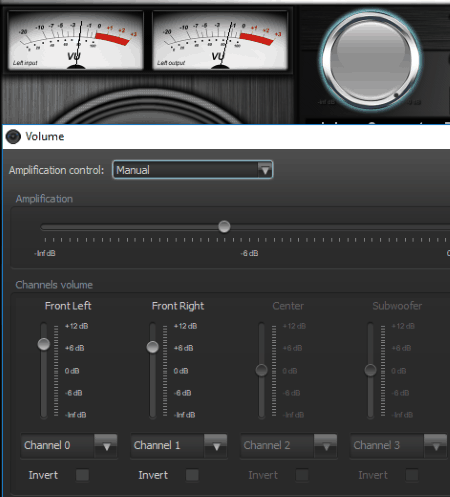Click the -6 dB label under Amplification slider

[x=249, y=253]
